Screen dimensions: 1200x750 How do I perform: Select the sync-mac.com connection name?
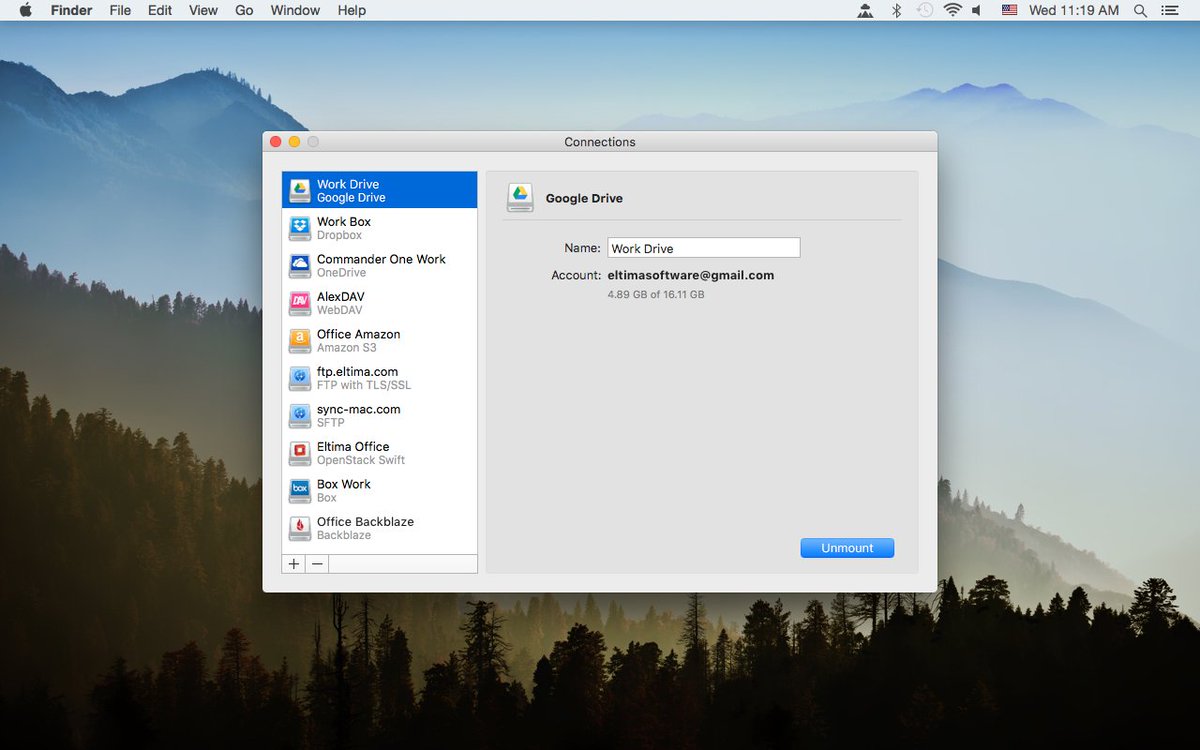[x=359, y=409]
